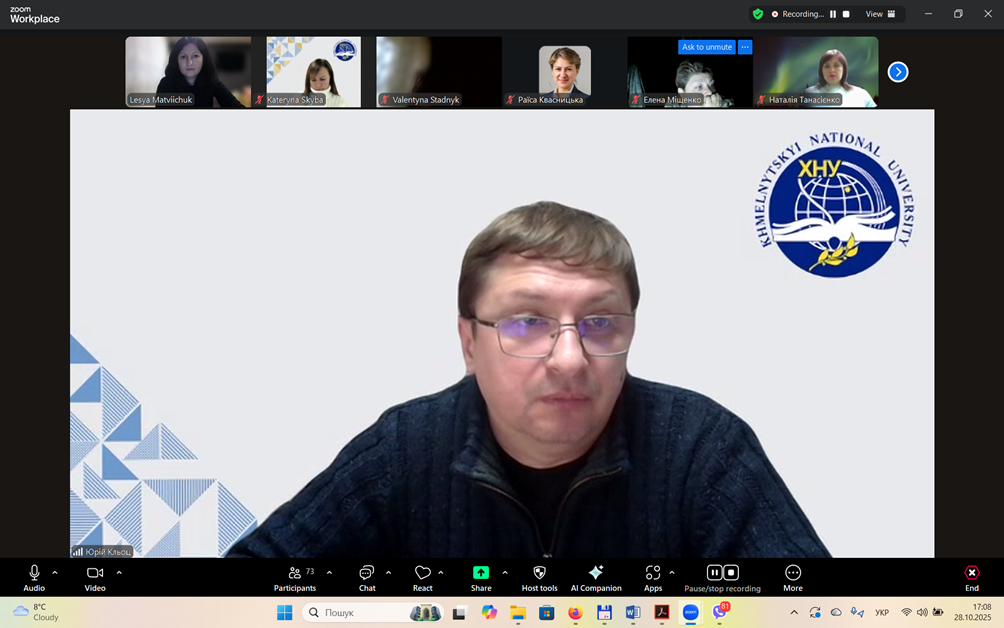Image resolution: width=1004 pixels, height=628 pixels.
Task: Toggle the Audio microphone mute
Action: tap(34, 573)
